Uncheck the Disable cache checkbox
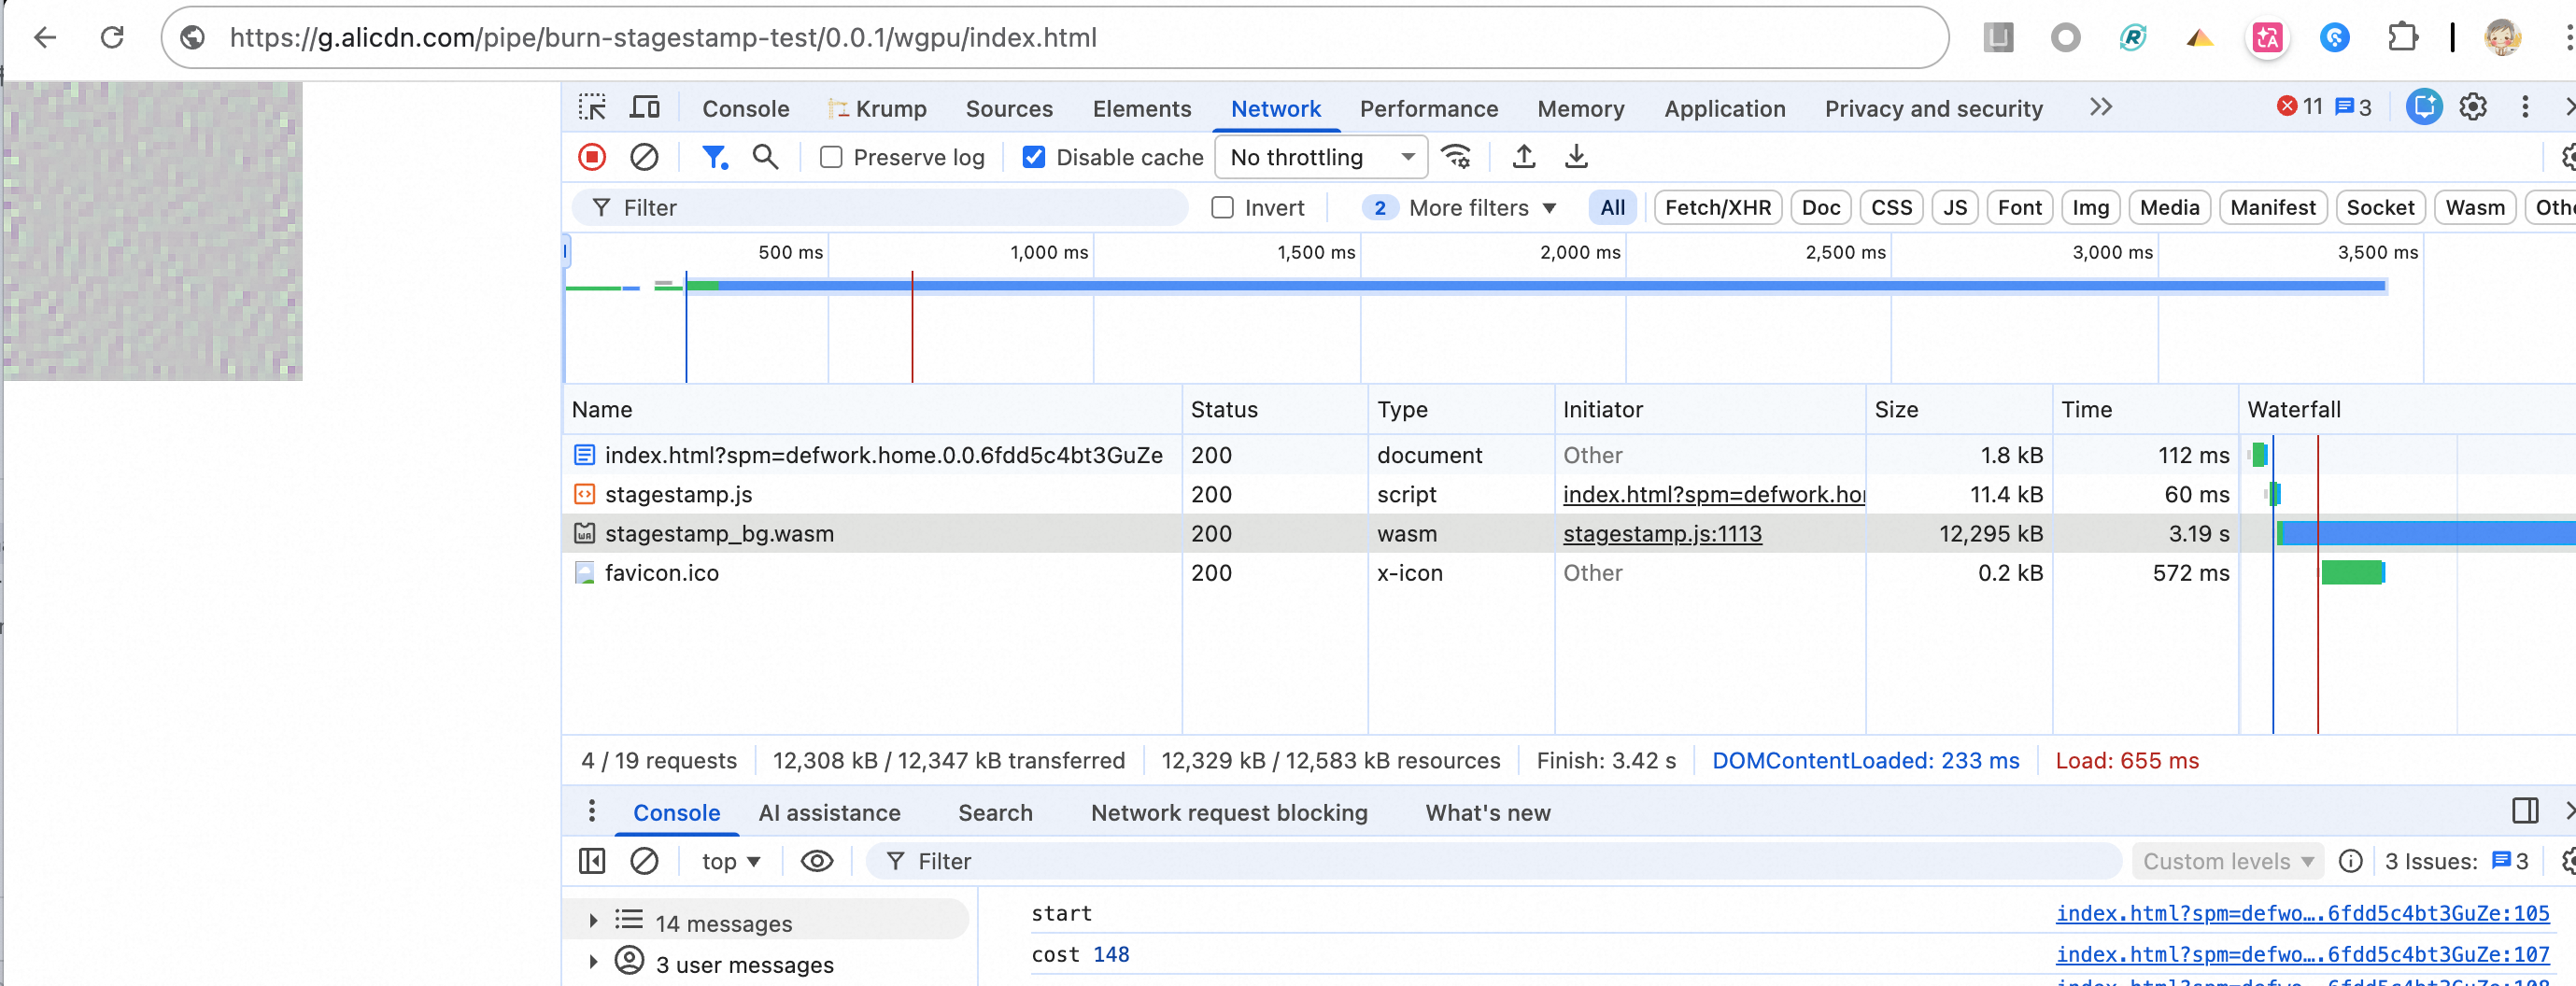Viewport: 2576px width, 986px height. point(1034,158)
